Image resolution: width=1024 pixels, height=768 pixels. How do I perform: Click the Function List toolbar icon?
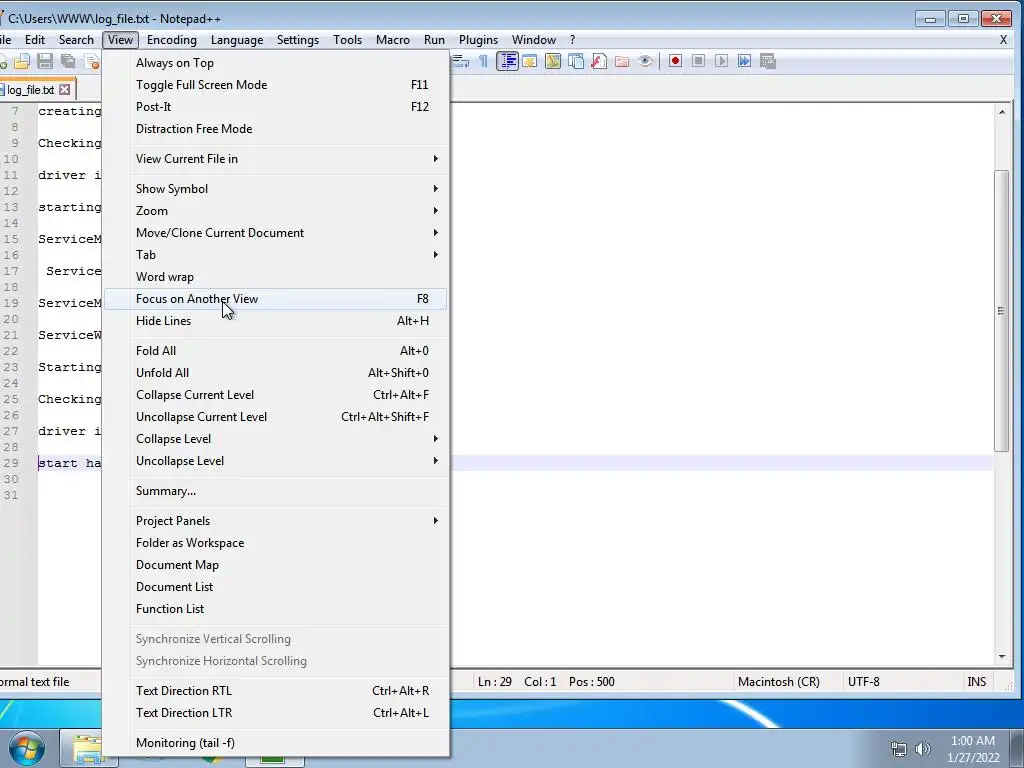click(x=598, y=61)
